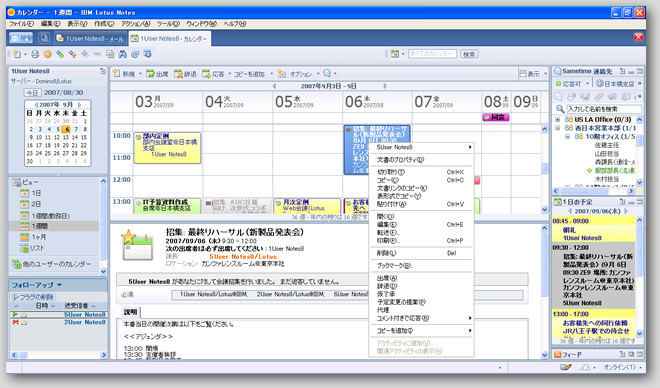The height and width of the screenshot is (388, 660).
Task: Choose ブックマーク in the context menu
Action: tap(421, 266)
